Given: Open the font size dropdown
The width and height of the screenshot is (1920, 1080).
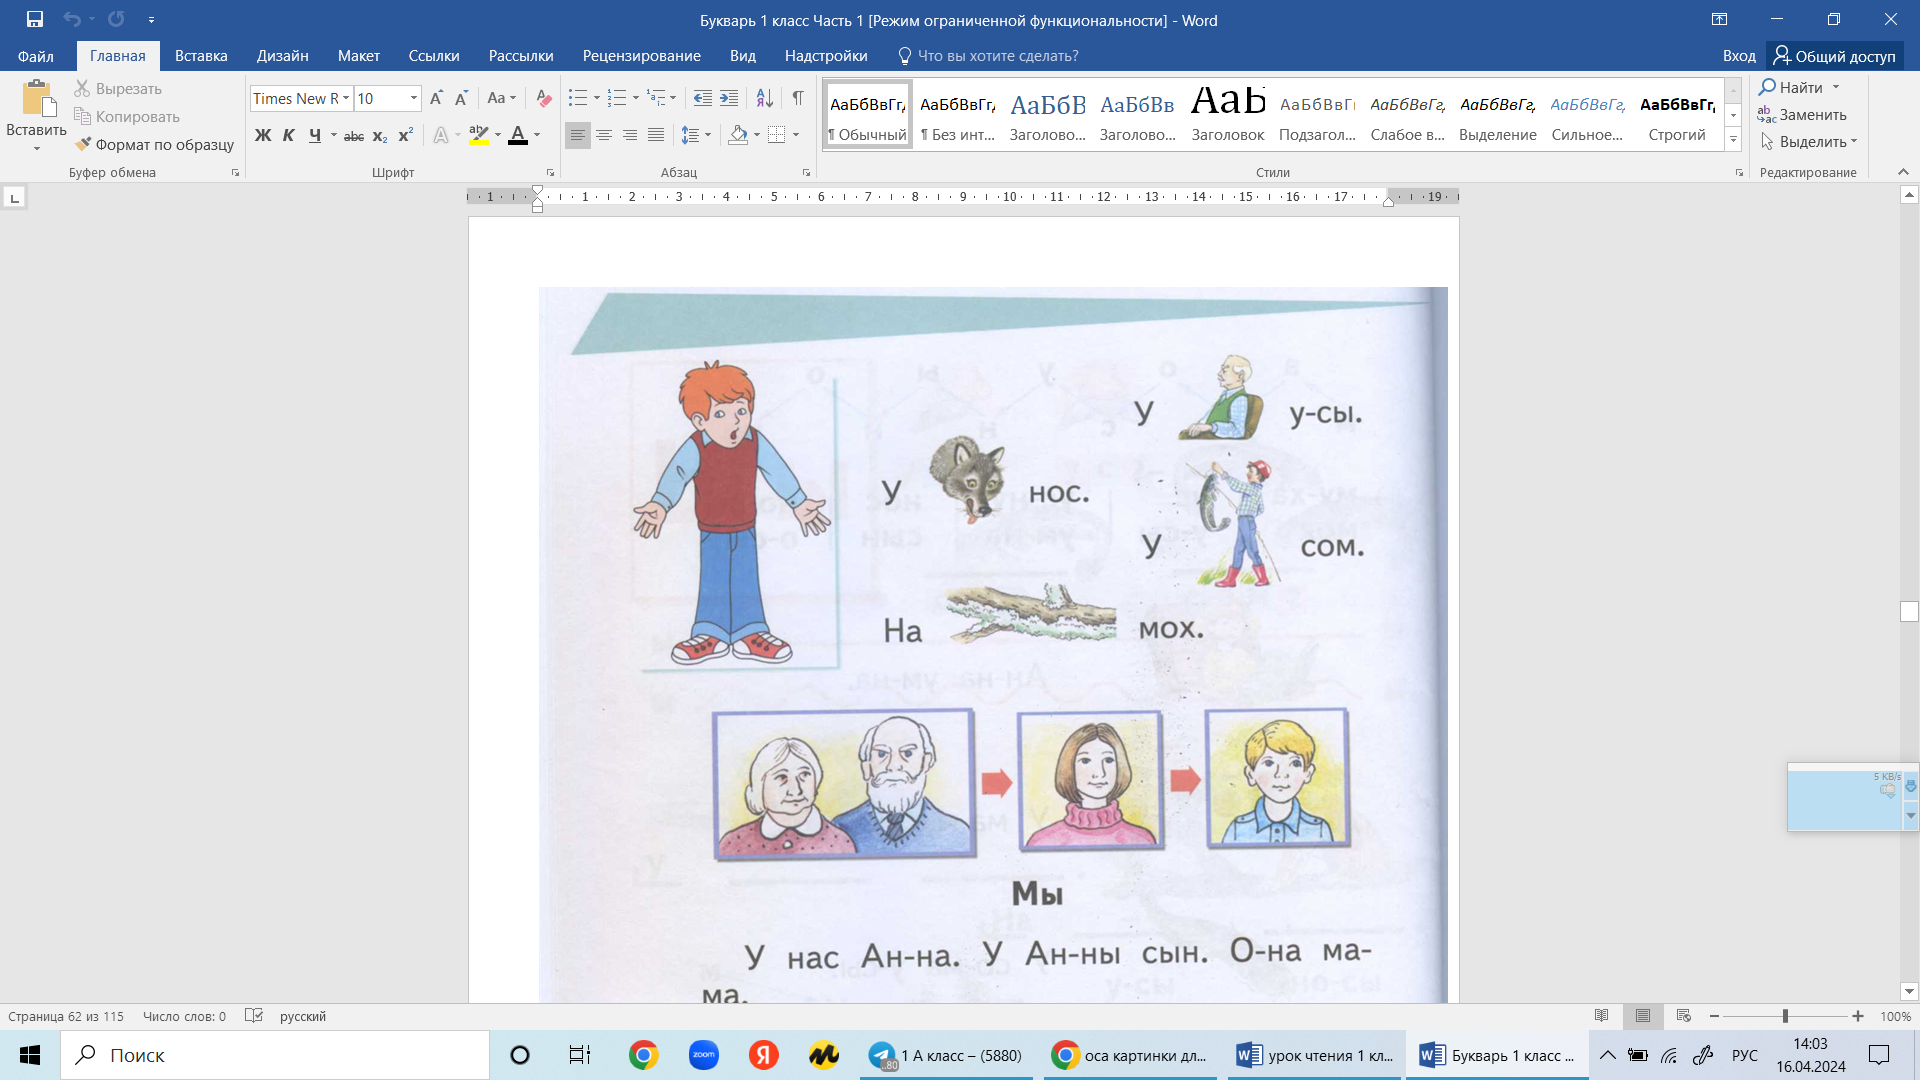Looking at the screenshot, I should coord(413,98).
